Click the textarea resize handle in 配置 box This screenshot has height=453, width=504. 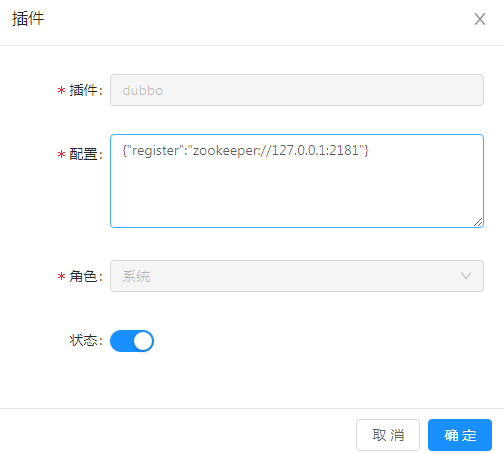478,222
